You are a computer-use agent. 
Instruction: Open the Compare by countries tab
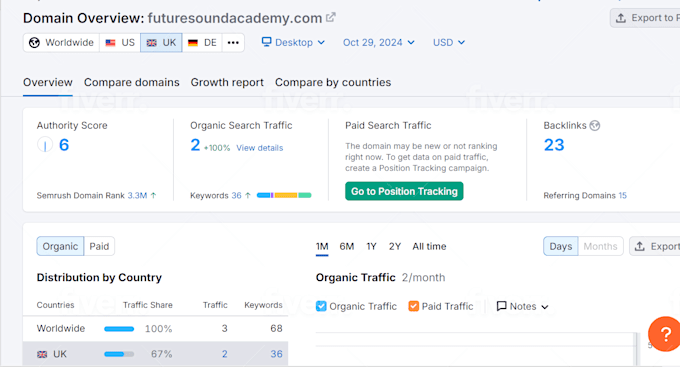pyautogui.click(x=333, y=82)
